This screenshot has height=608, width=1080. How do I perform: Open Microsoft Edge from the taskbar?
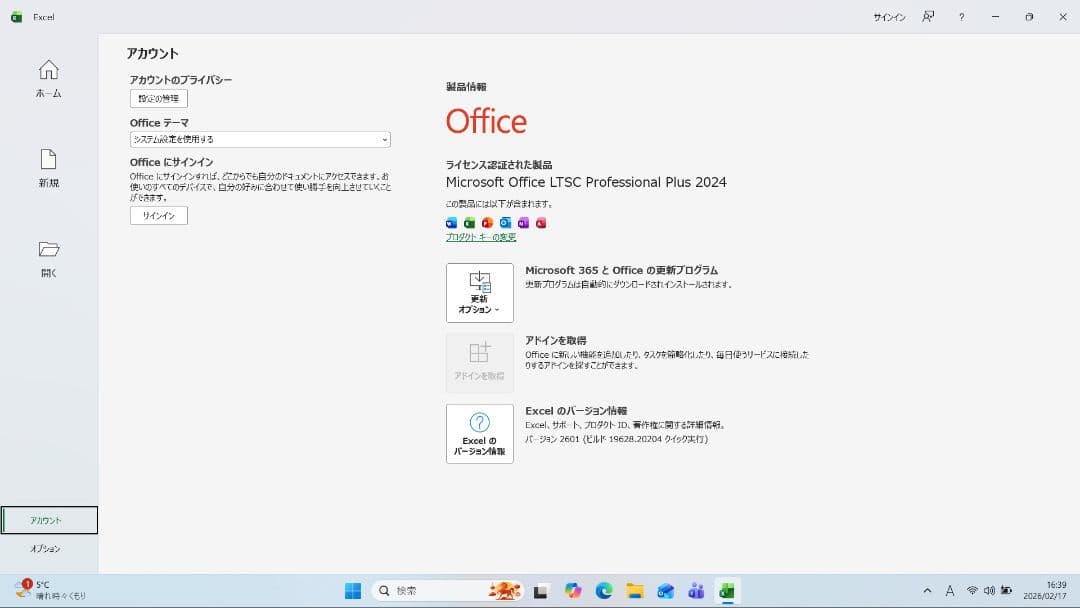(x=604, y=590)
